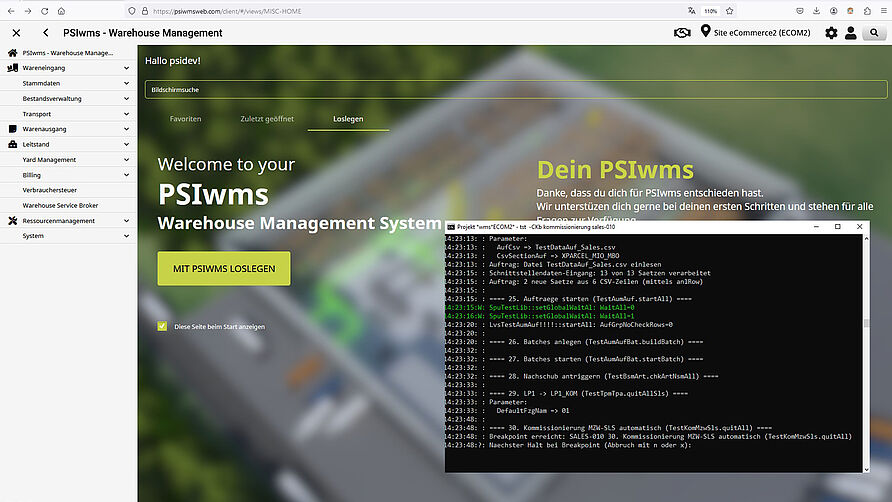Open the browser hamburger menu
892x502 pixels.
[883, 11]
